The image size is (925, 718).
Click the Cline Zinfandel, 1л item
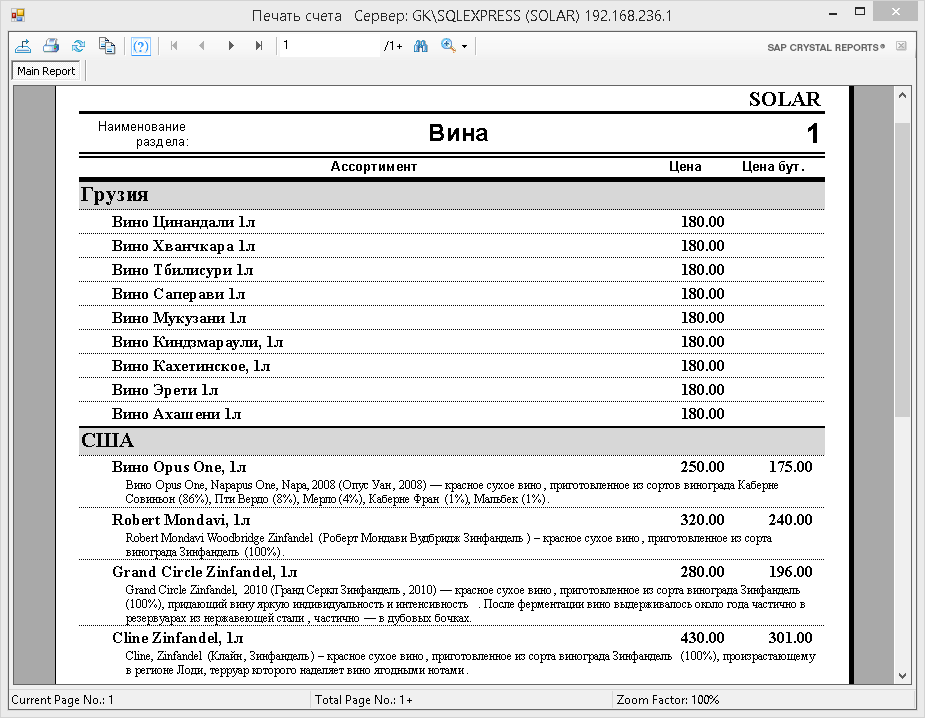click(x=178, y=638)
